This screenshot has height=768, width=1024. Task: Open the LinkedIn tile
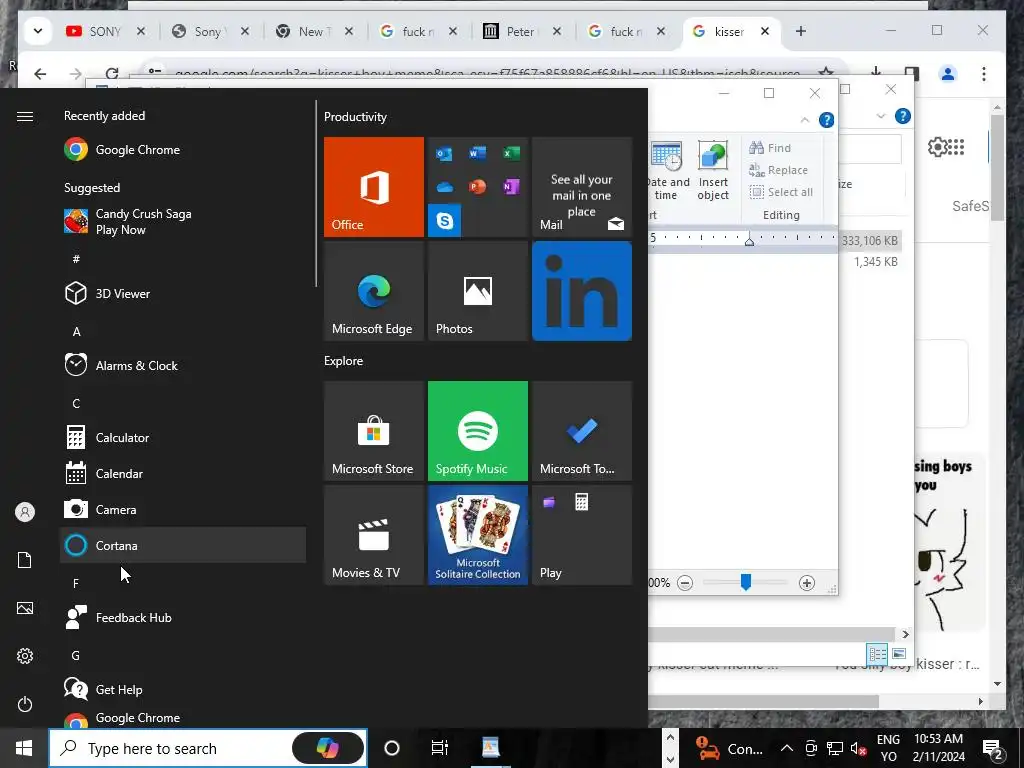[x=582, y=291]
